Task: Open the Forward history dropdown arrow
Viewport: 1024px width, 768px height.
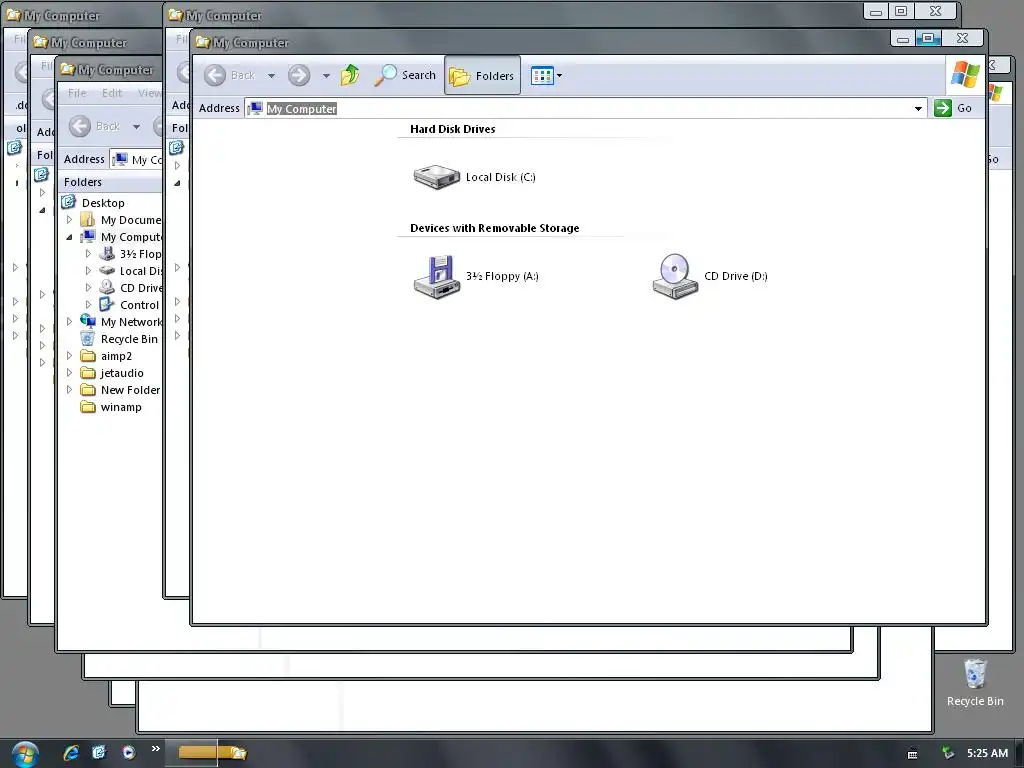Action: 326,76
